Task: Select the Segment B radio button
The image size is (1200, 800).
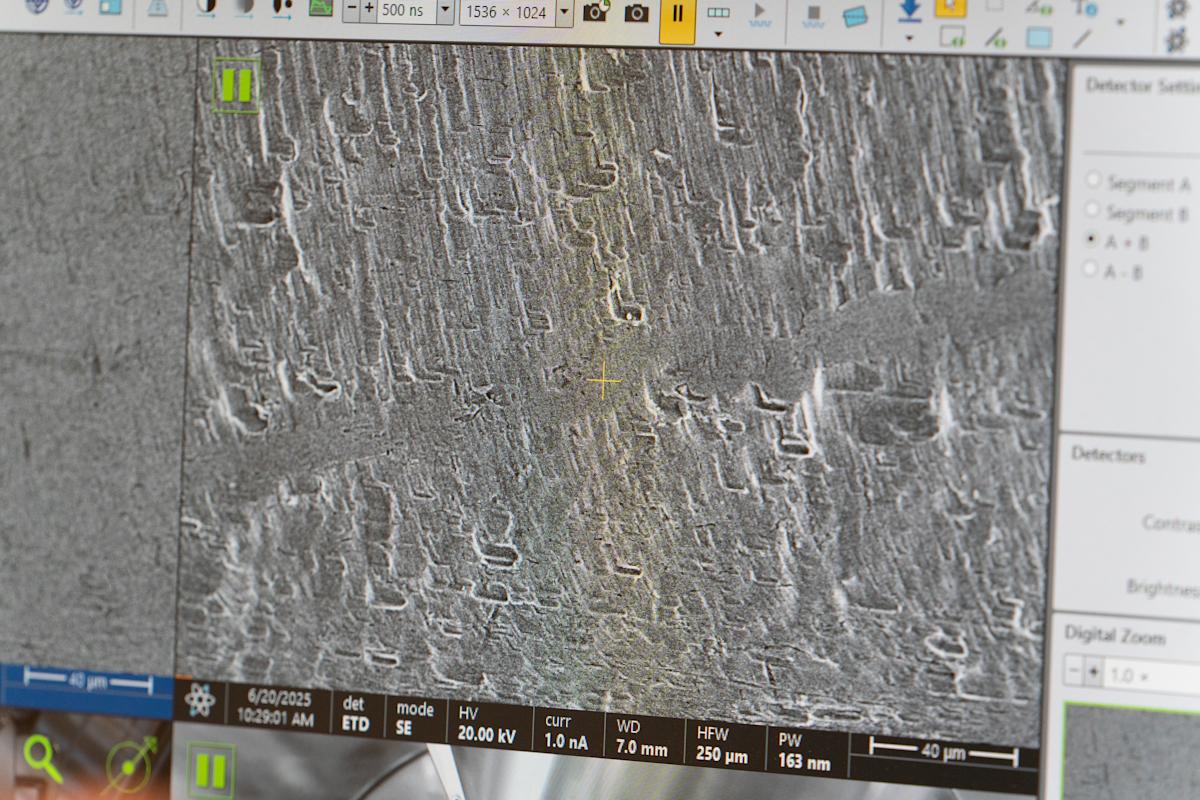Action: point(1092,211)
